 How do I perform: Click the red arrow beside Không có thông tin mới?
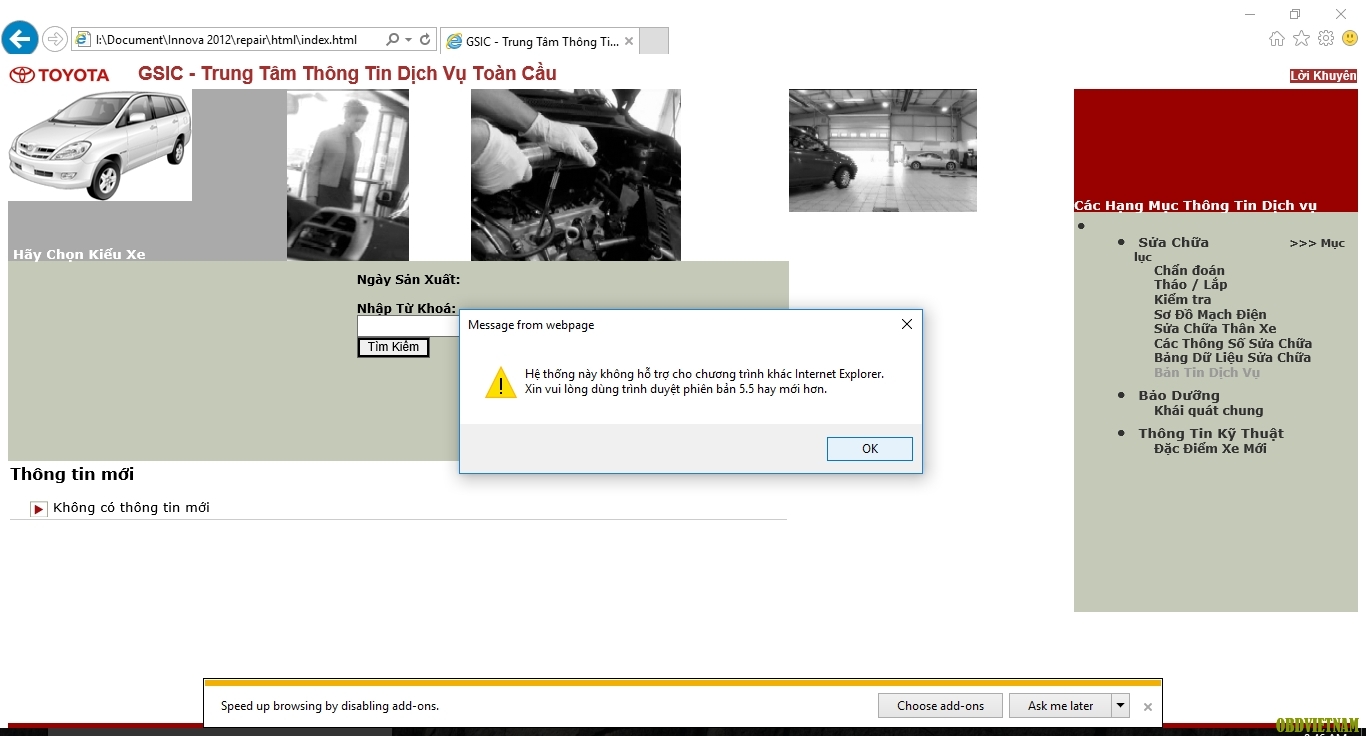coord(39,509)
